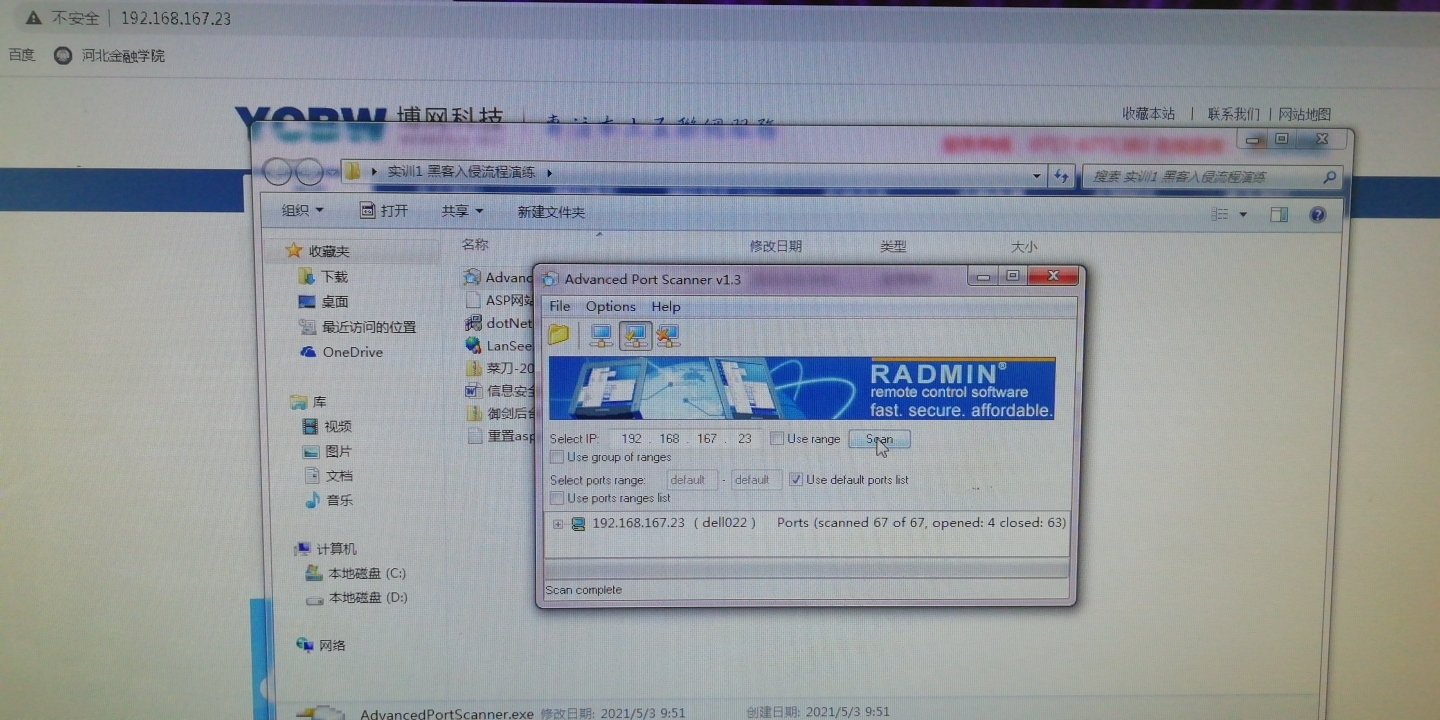
Task: Click the last IP octet field 23
Action: coord(744,439)
